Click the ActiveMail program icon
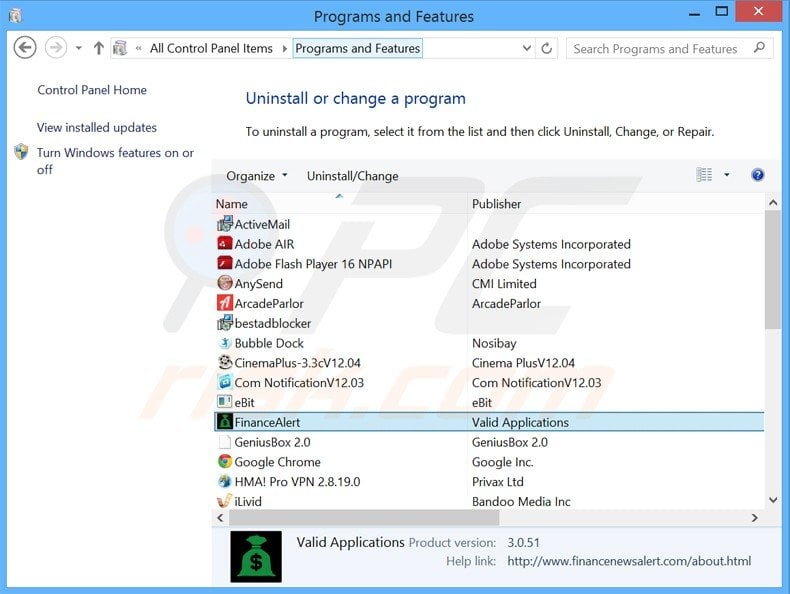This screenshot has width=790, height=594. [225, 224]
